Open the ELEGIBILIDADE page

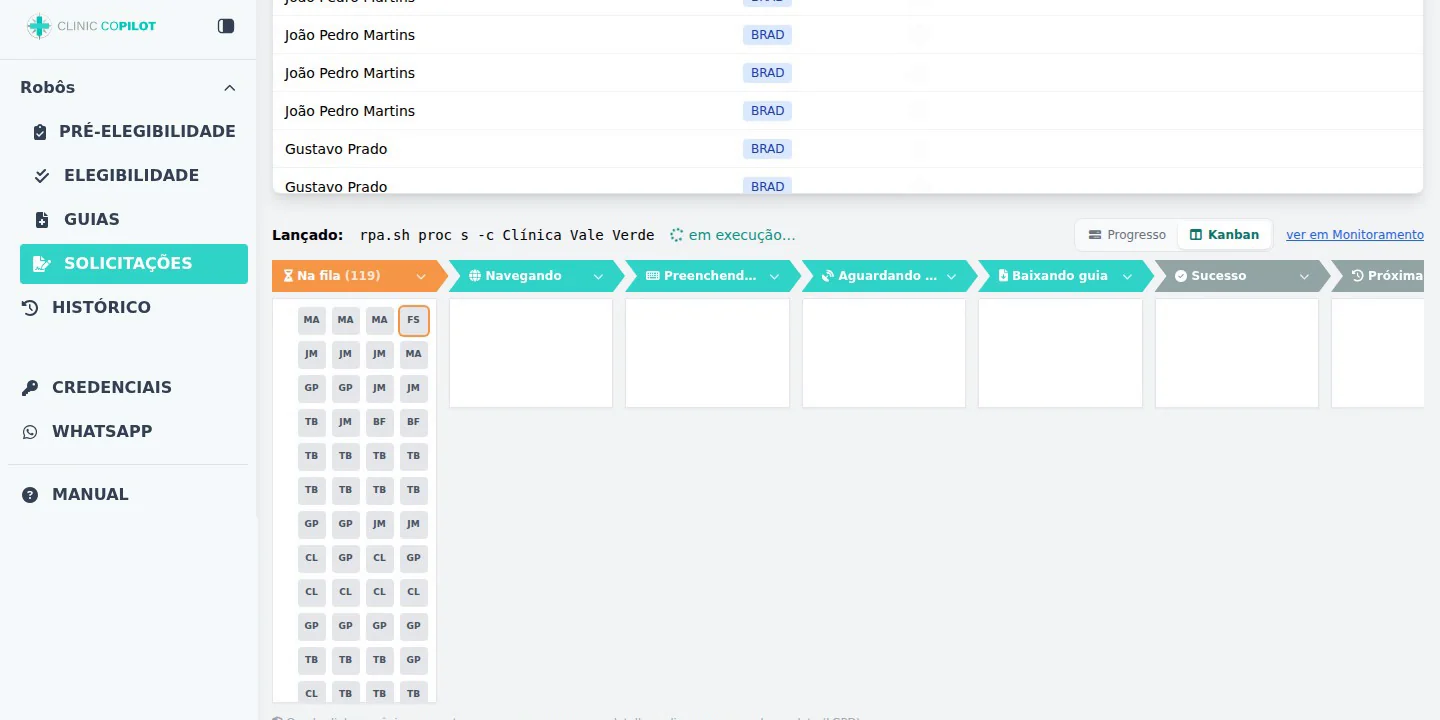tap(134, 176)
